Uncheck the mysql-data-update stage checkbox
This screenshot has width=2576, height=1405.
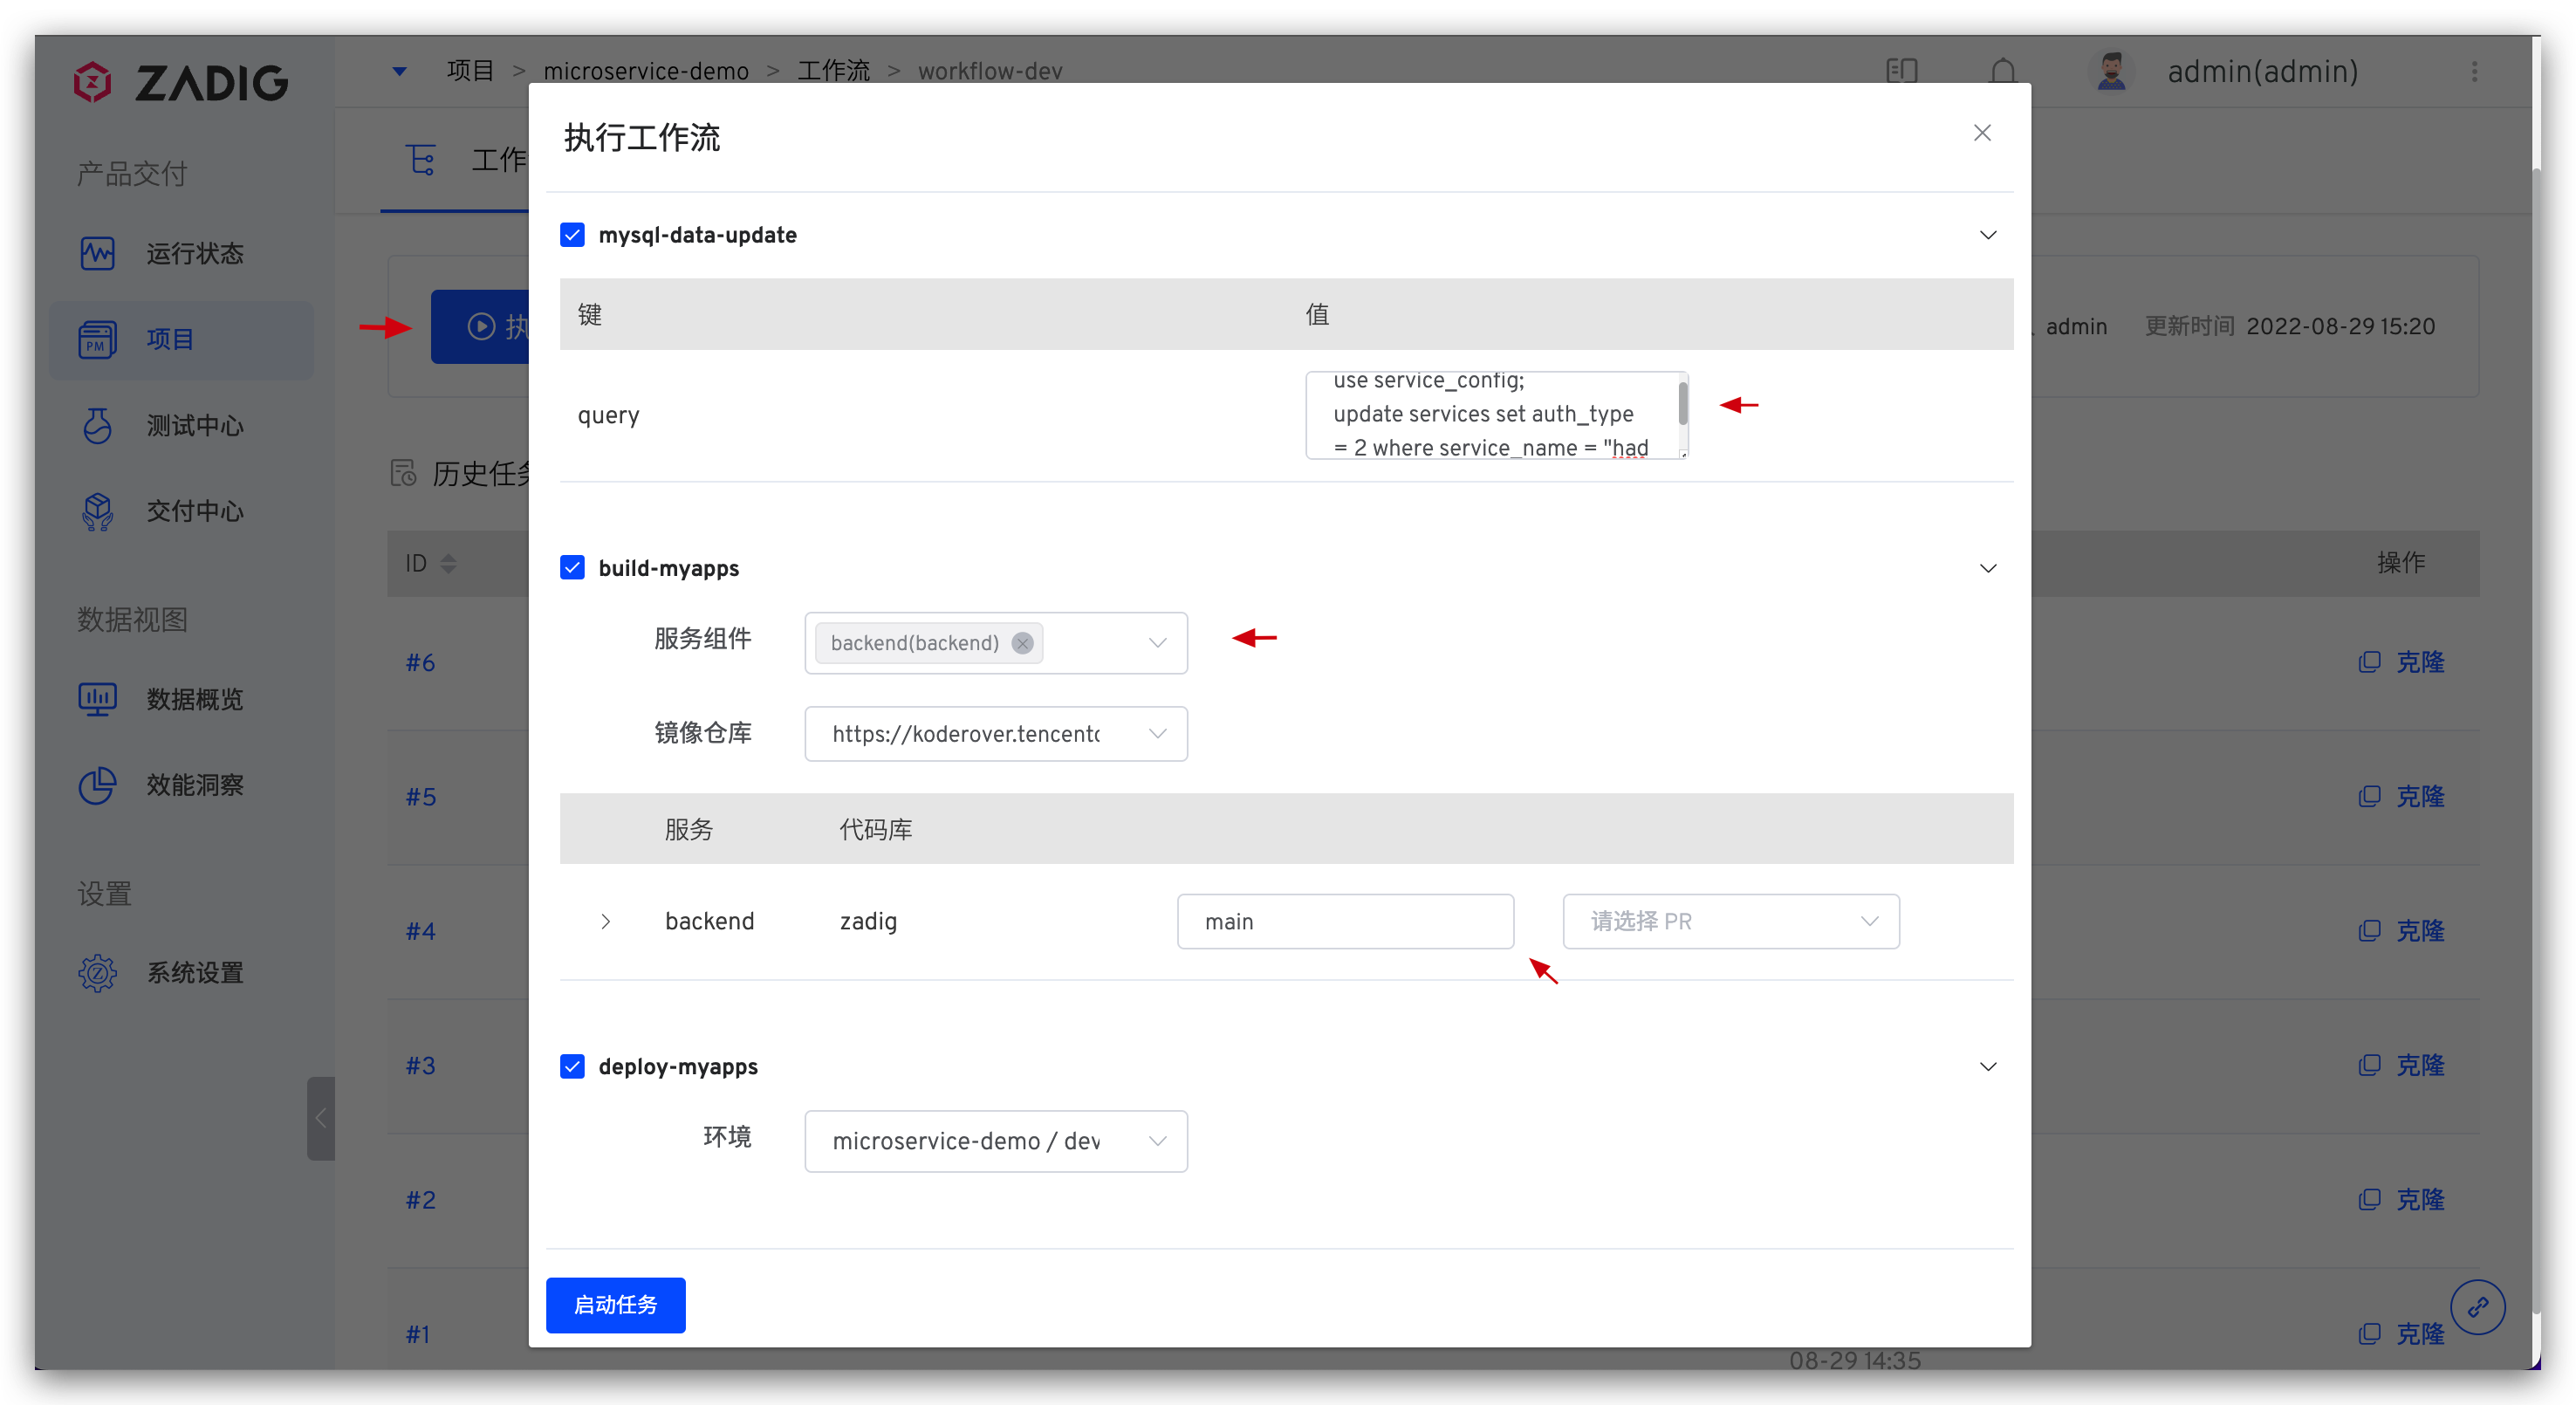tap(572, 235)
